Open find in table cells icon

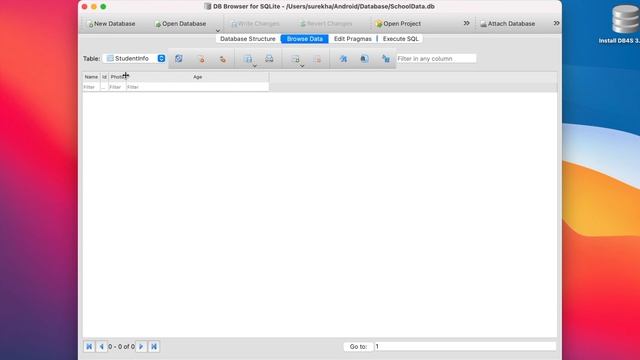pos(364,59)
